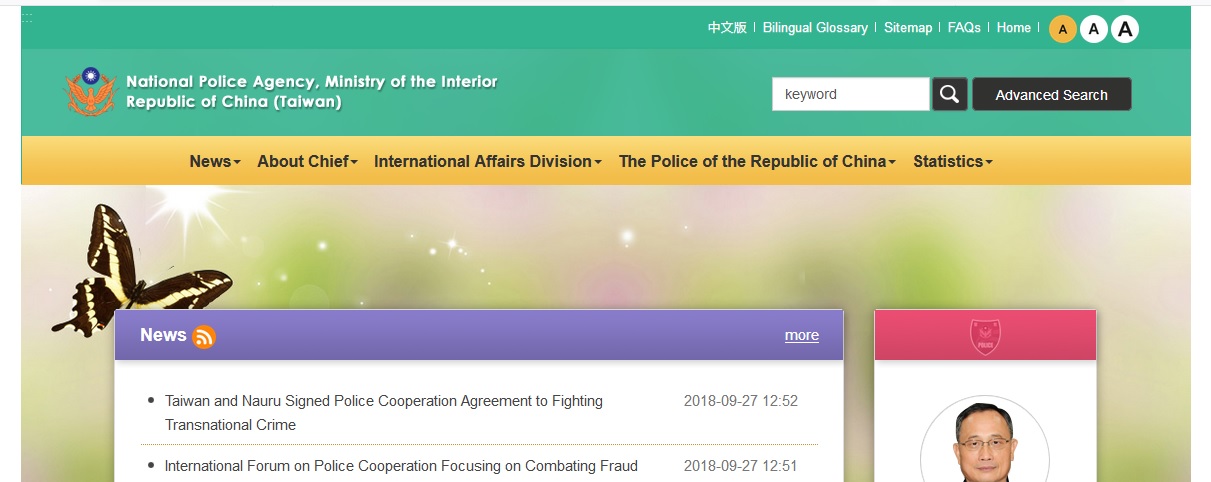Select the small font size A button
The height and width of the screenshot is (482, 1211).
(x=1062, y=29)
